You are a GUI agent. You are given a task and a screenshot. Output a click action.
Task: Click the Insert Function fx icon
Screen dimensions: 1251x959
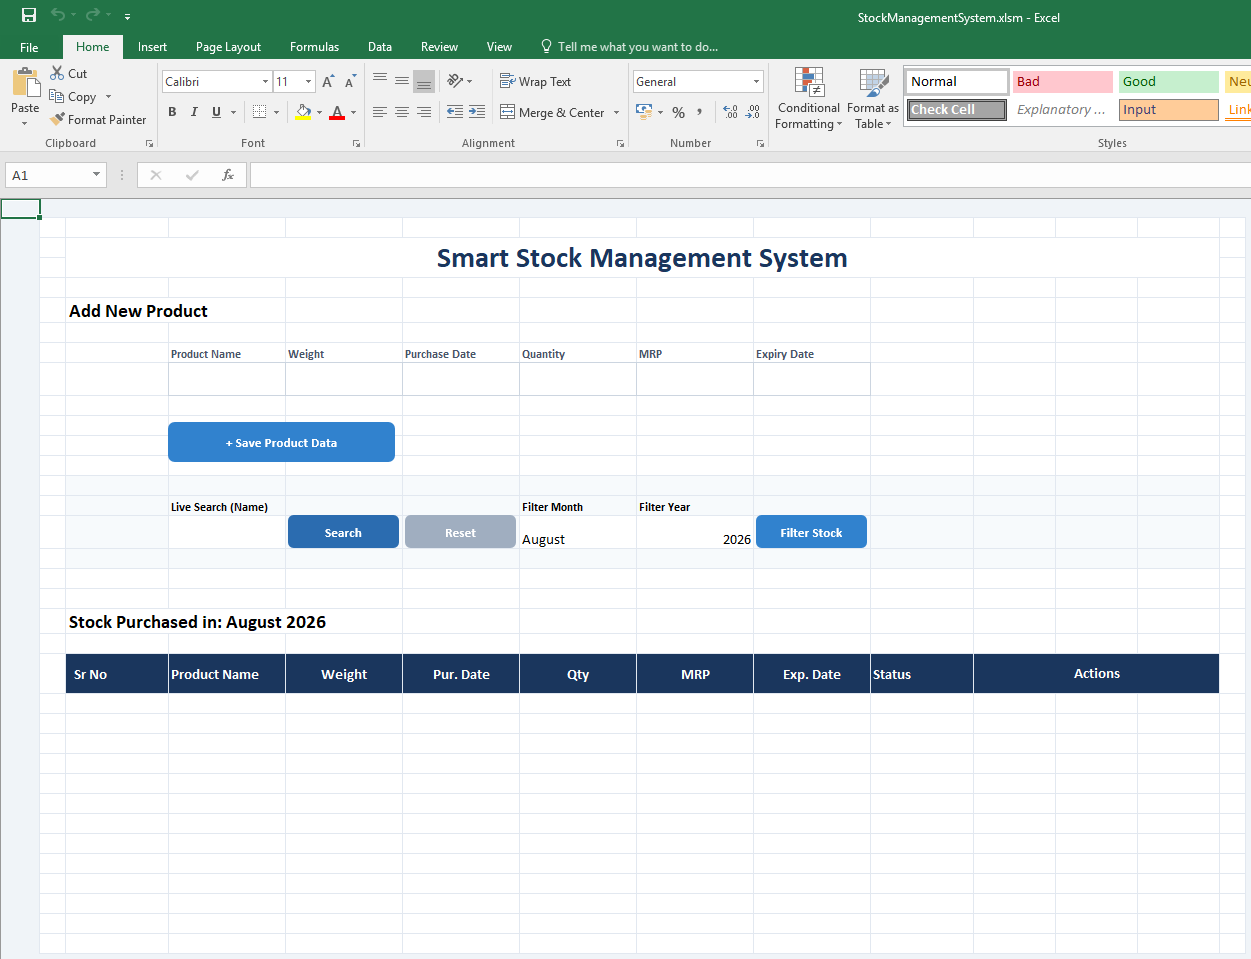(x=228, y=175)
